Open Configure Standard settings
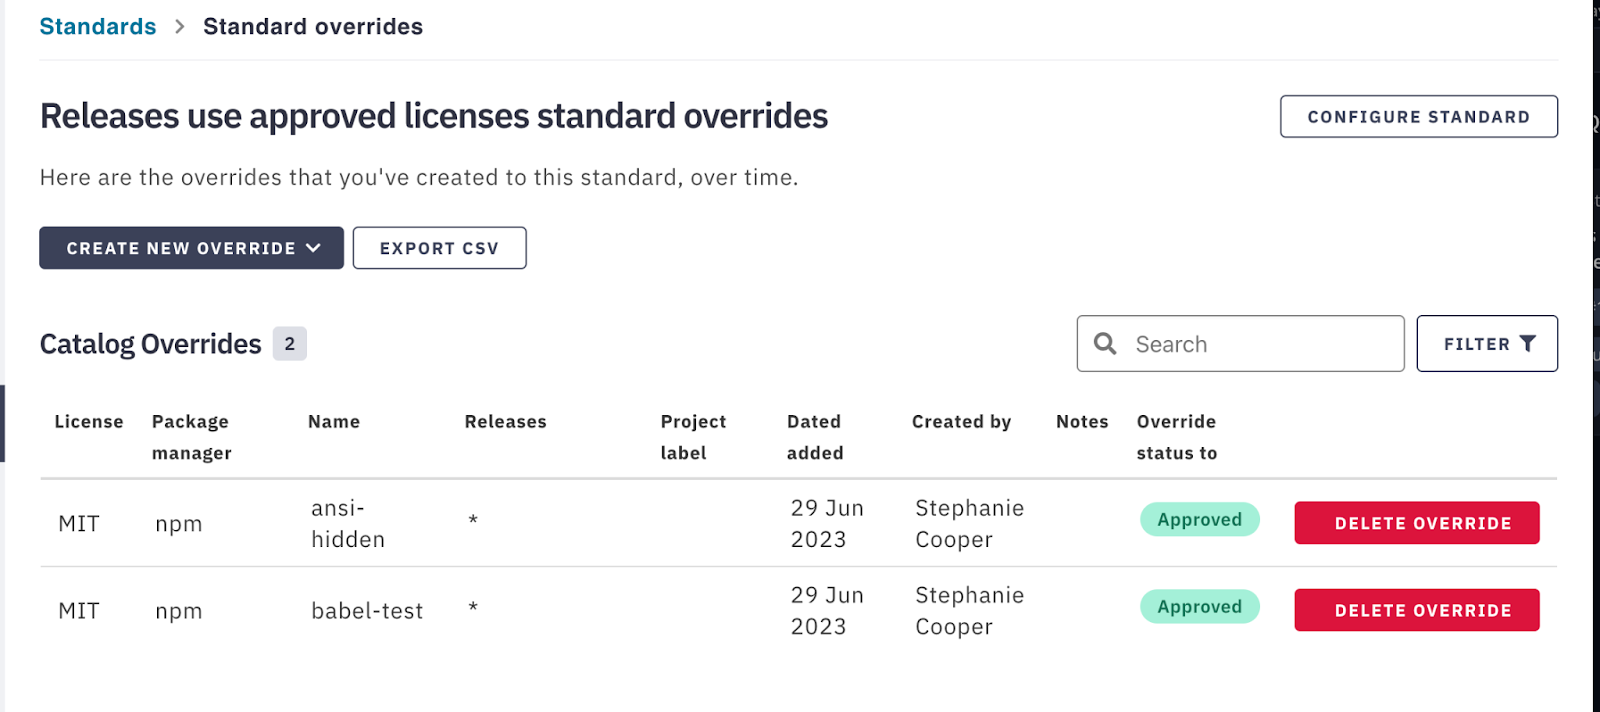 [1418, 117]
